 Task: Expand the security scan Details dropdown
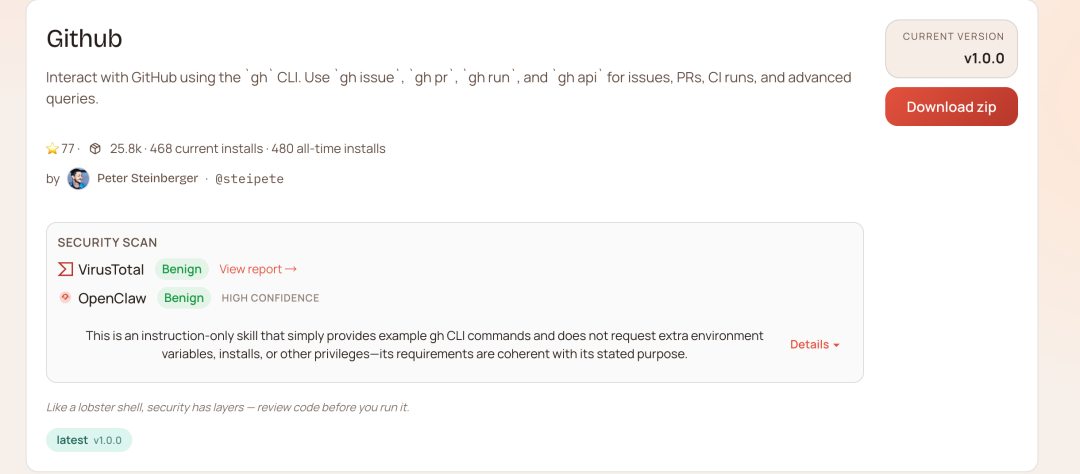tap(814, 344)
